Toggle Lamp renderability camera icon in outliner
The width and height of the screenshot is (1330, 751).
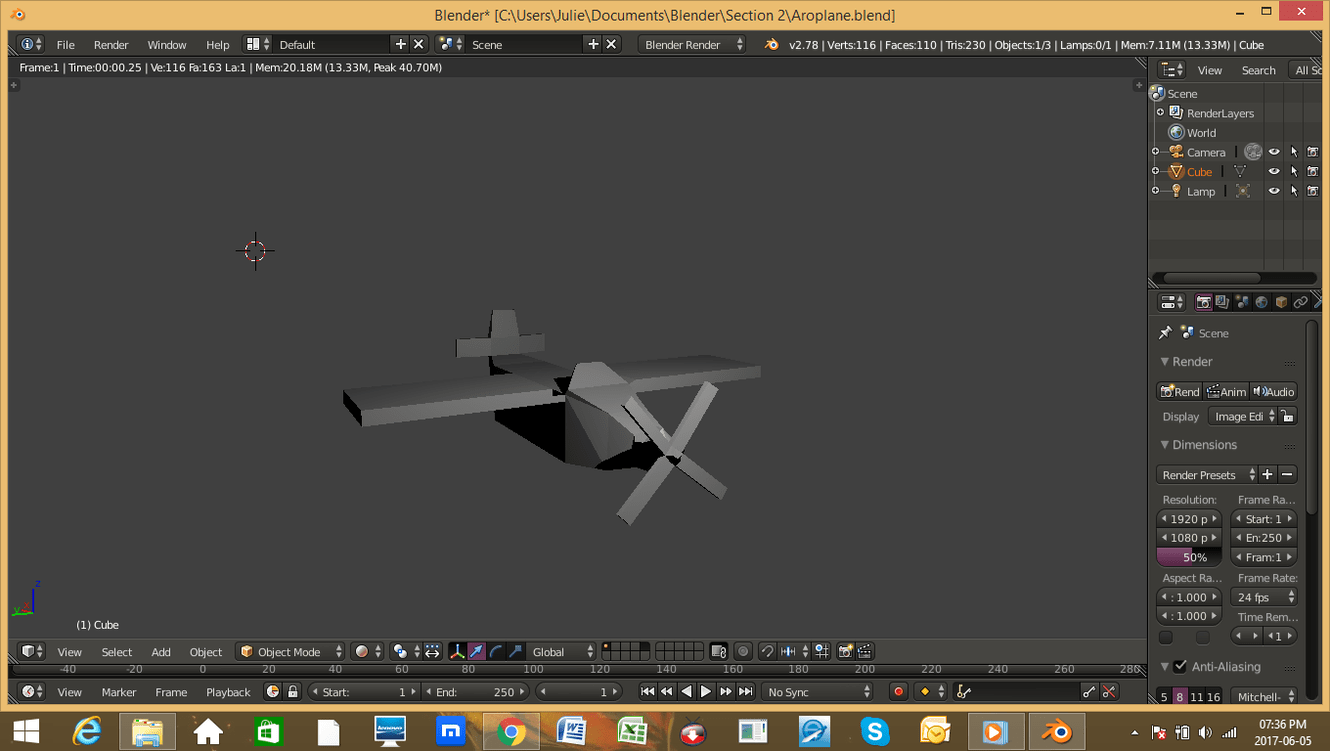1313,192
